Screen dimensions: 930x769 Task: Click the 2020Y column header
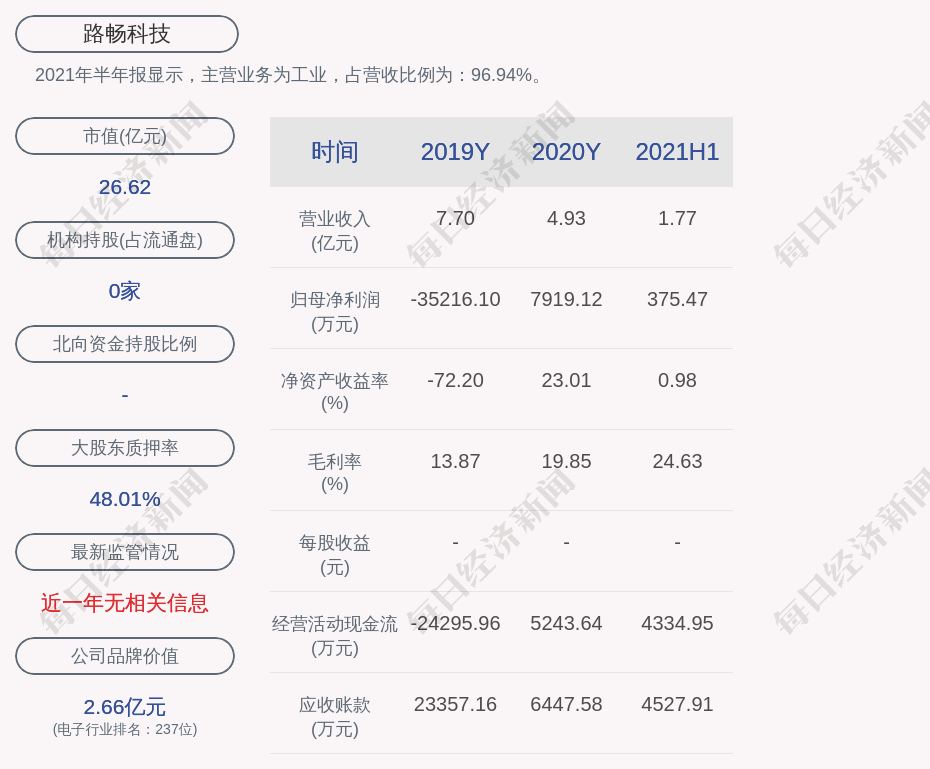coord(566,152)
